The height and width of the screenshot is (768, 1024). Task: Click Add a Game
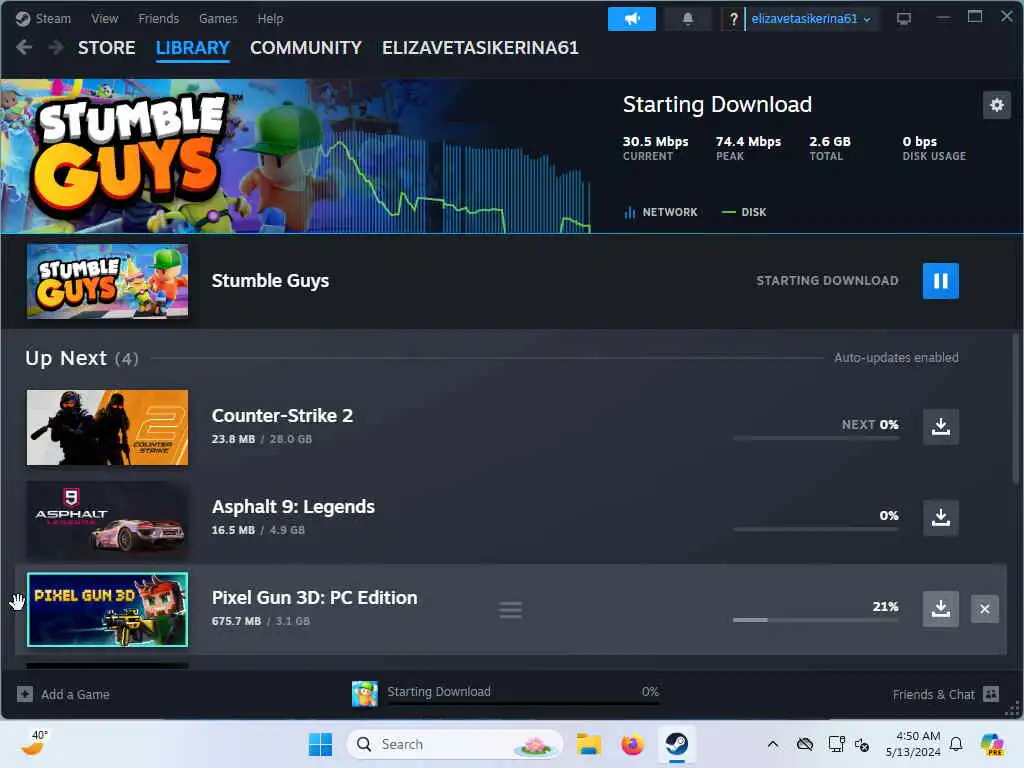63,694
